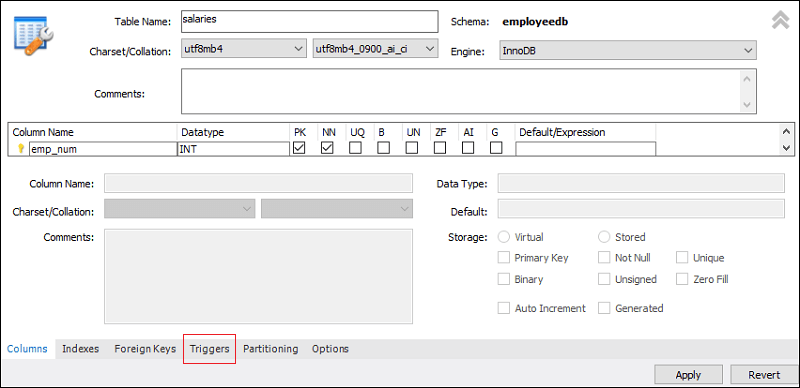
Task: Click the Revert button
Action: [x=764, y=375]
